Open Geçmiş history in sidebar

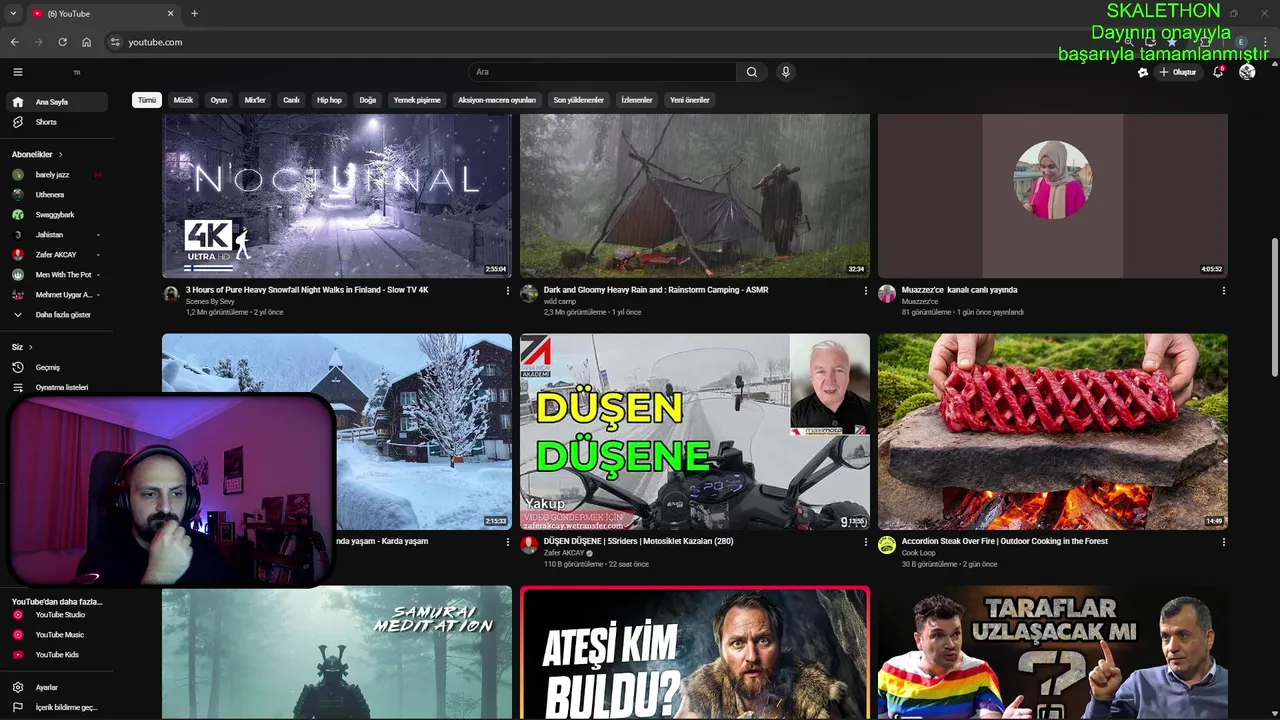tap(58, 367)
